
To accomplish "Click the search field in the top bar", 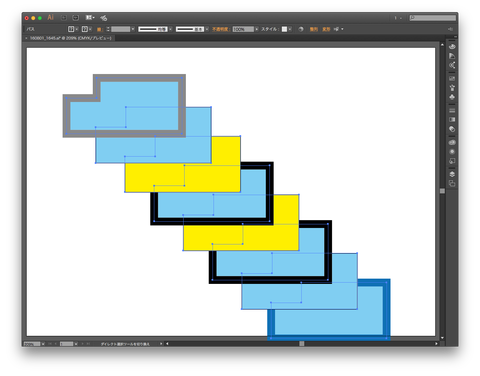I will click(433, 18).
